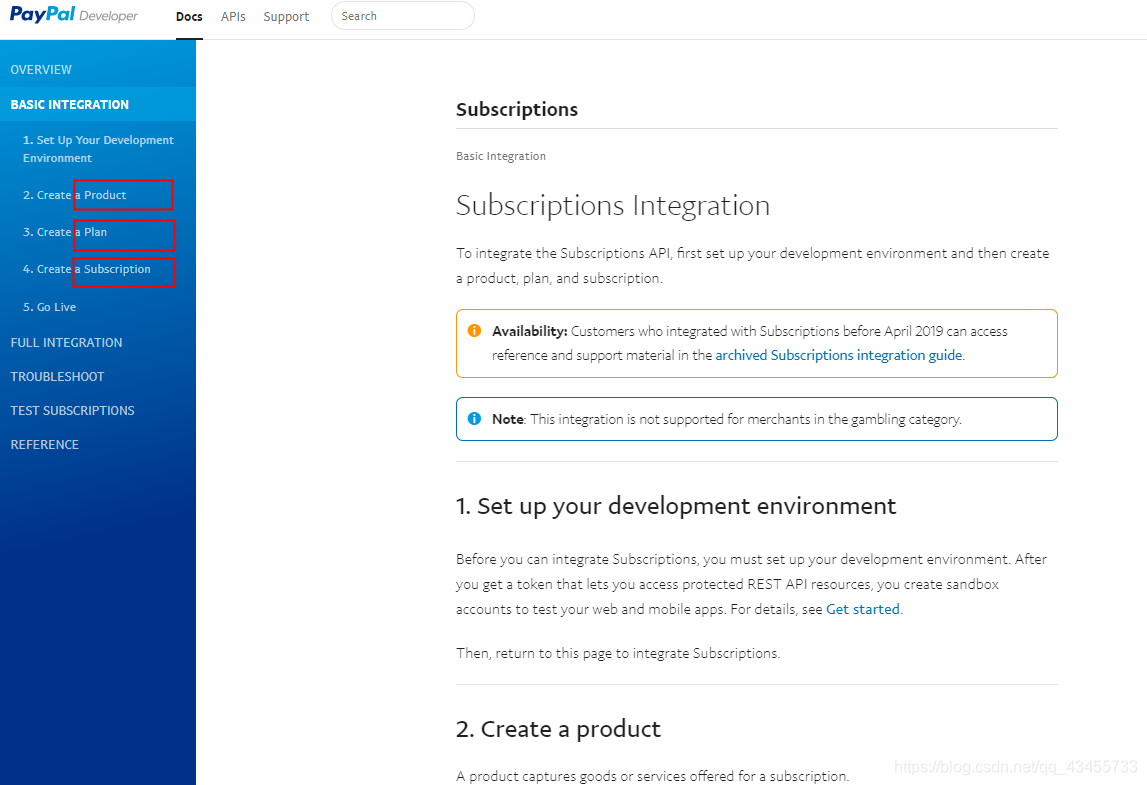The width and height of the screenshot is (1147, 785).
Task: Follow the Get started link
Action: [862, 609]
